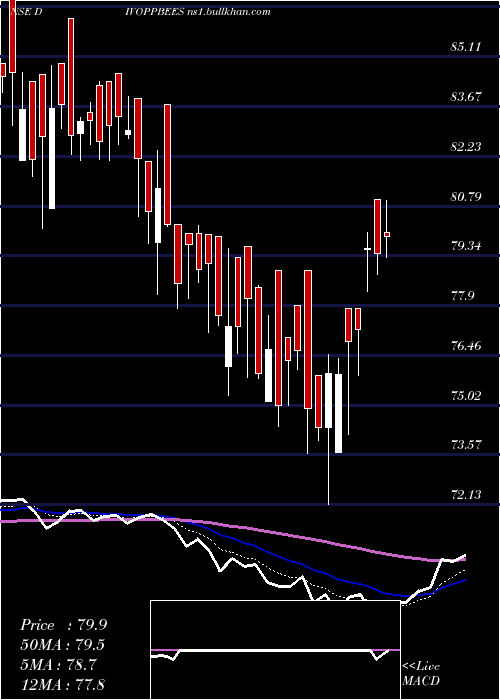This screenshot has width=500, height=700.
Task: Click the 79.34 price axis label
Action: [466, 246]
